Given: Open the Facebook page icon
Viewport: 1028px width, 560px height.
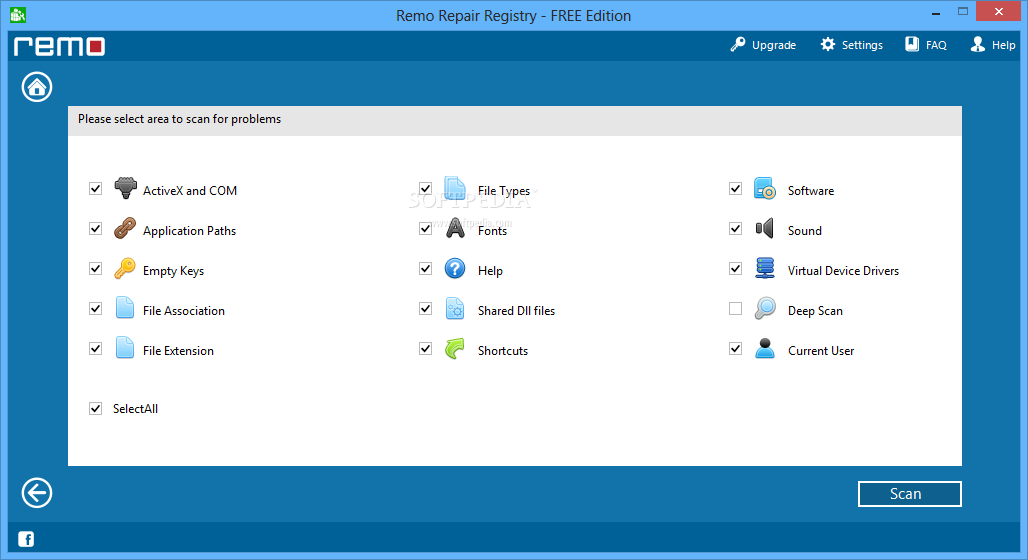Looking at the screenshot, I should pyautogui.click(x=26, y=539).
